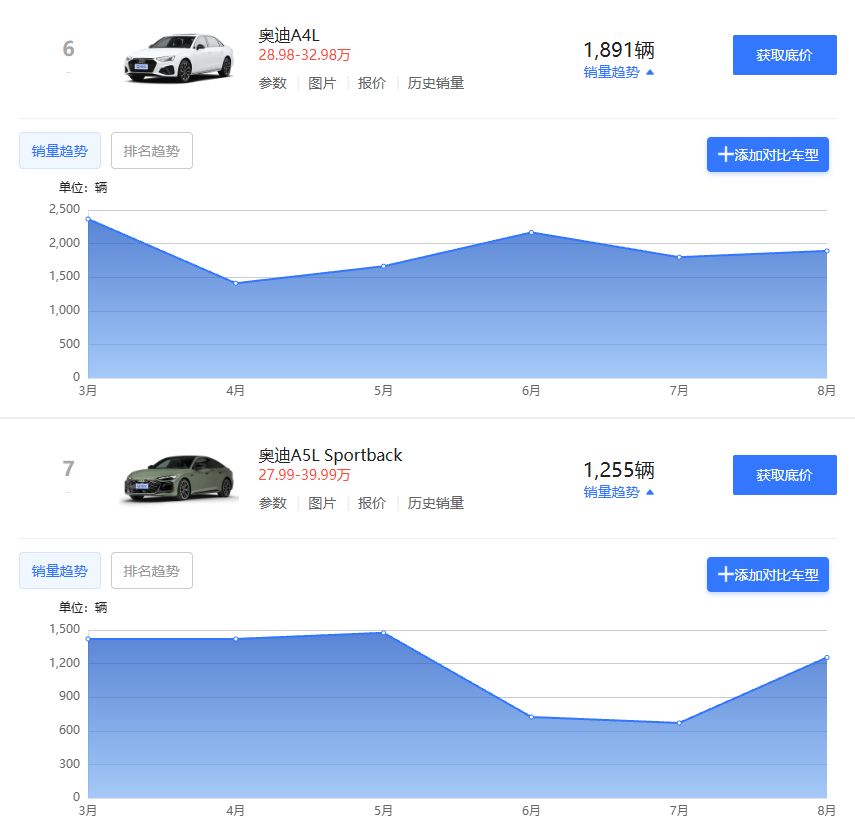Collapse the 销量趋势 expander for 奥迪A5L Sportback
Image resolution: width=855 pixels, height=834 pixels.
pos(618,492)
